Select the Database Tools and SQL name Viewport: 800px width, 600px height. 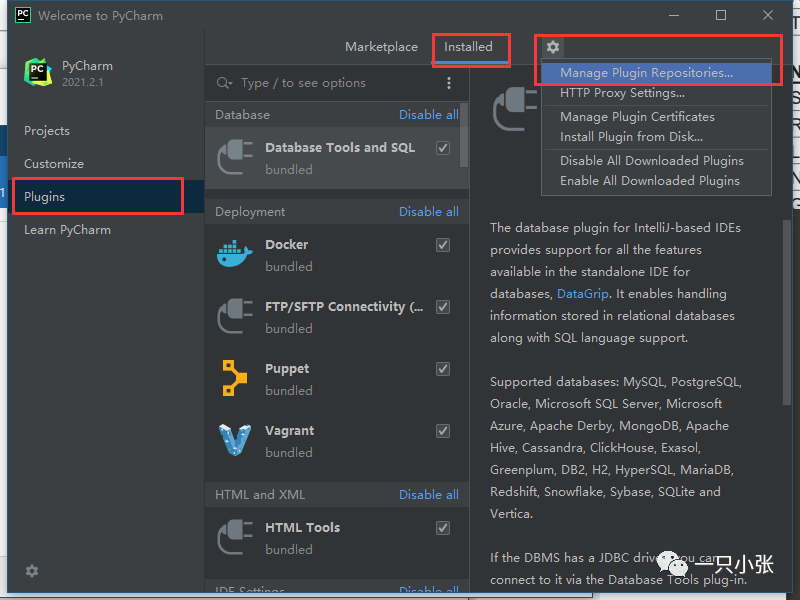340,148
